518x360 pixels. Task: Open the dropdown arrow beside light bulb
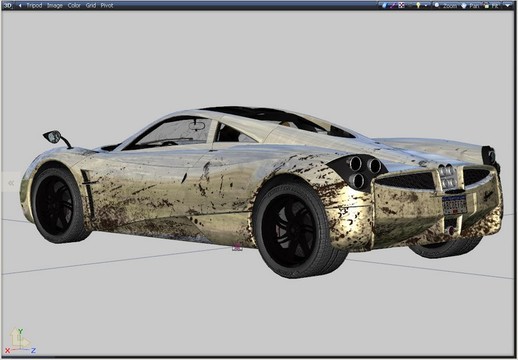click(x=426, y=6)
